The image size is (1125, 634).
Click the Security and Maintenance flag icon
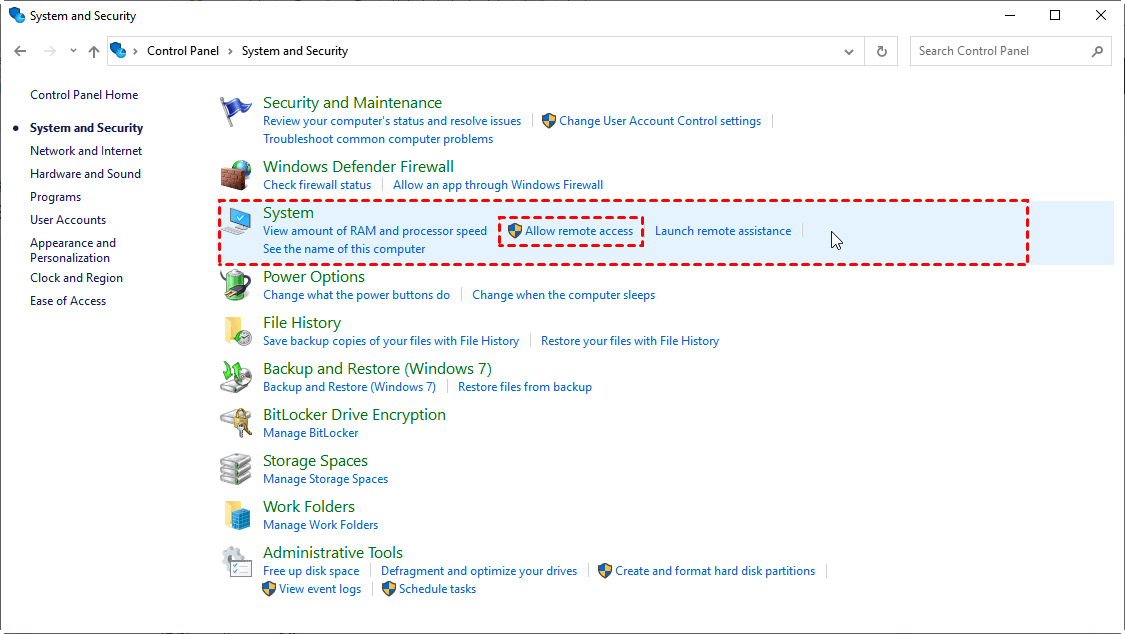[236, 112]
